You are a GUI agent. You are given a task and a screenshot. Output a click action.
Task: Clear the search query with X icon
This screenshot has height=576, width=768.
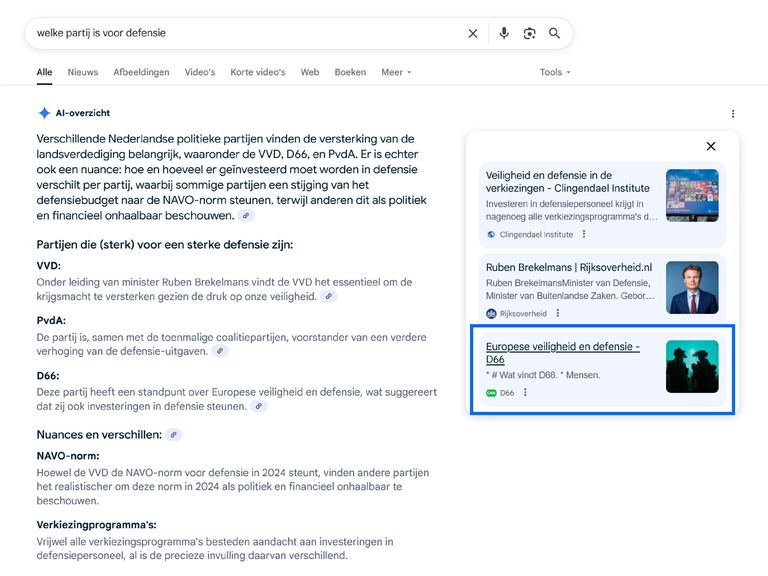coord(473,33)
